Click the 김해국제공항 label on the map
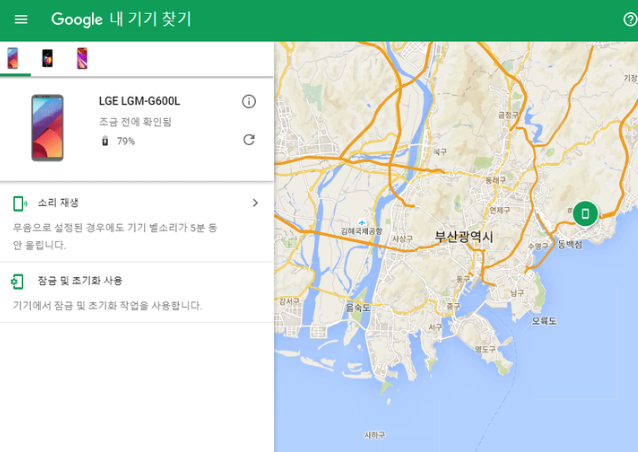Screen dimensions: 638x452 point(361,231)
